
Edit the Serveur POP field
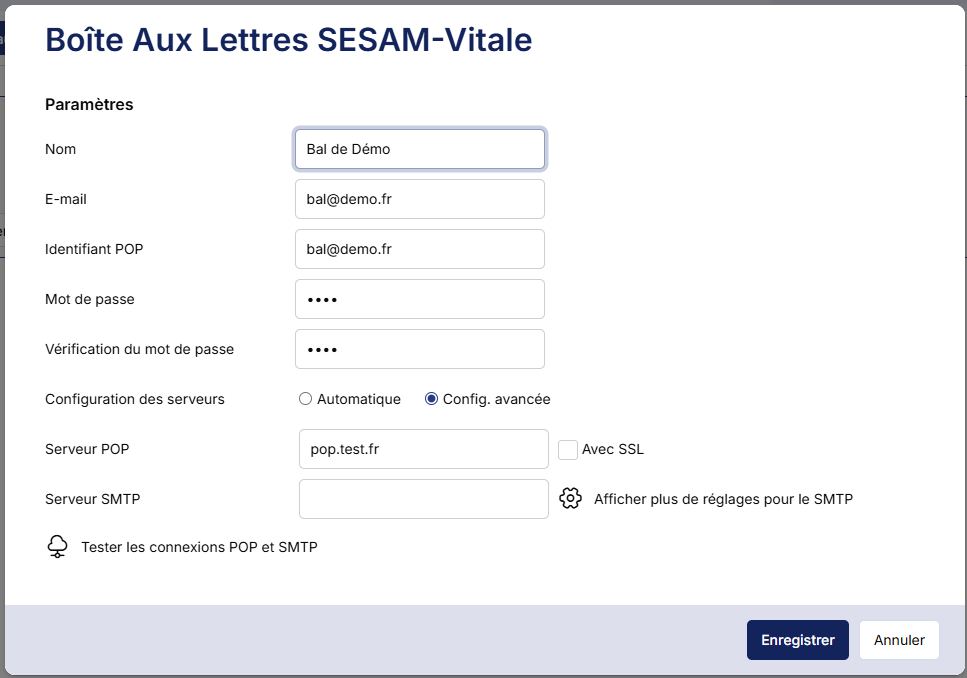pos(424,449)
